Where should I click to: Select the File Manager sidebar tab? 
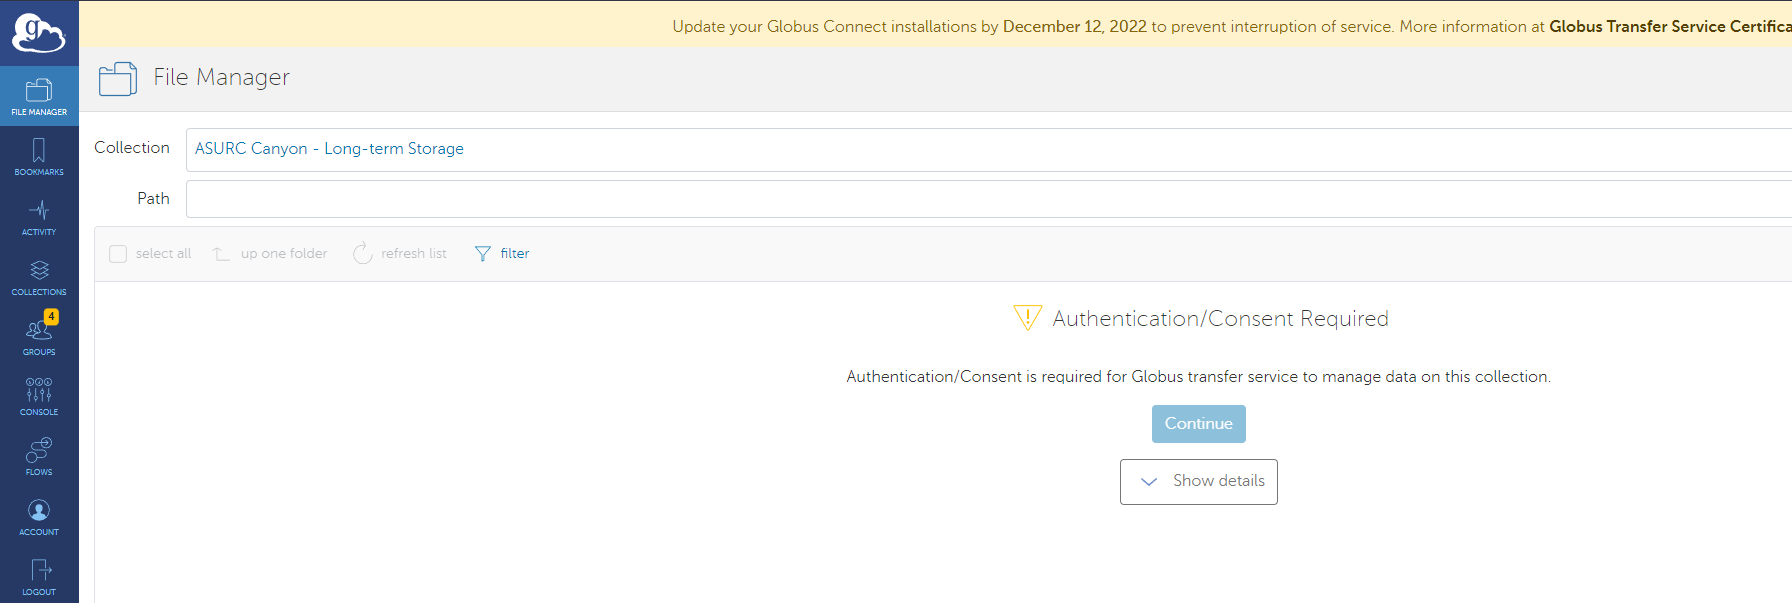click(39, 97)
